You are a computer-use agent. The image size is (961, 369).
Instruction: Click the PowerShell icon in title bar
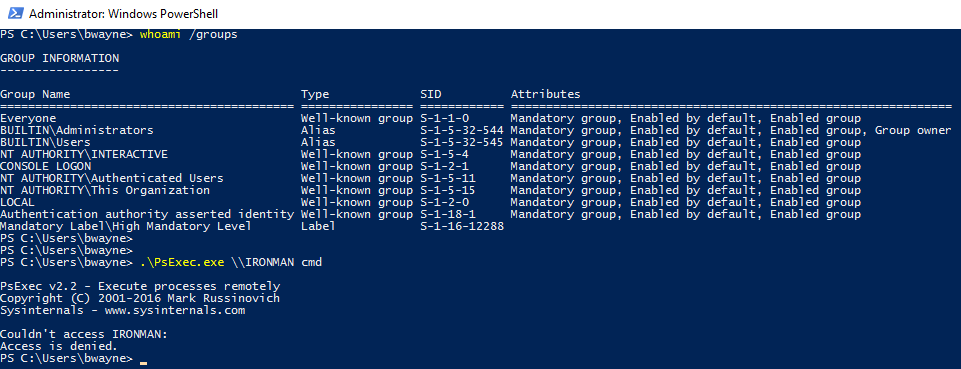click(x=15, y=13)
